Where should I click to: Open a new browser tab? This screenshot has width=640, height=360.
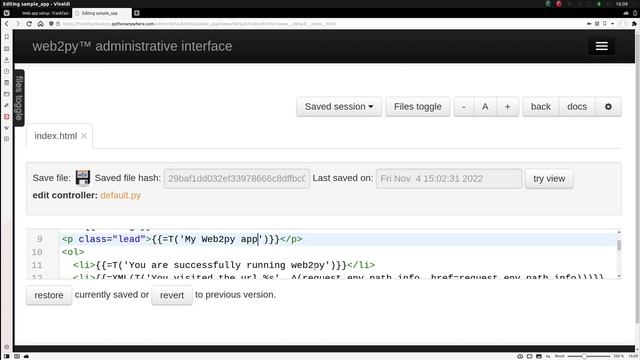click(x=137, y=13)
